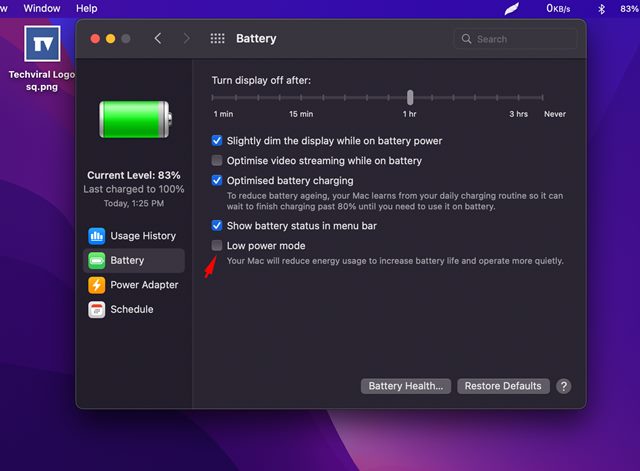
Task: Minimize the window with the yellow button
Action: [x=111, y=39]
